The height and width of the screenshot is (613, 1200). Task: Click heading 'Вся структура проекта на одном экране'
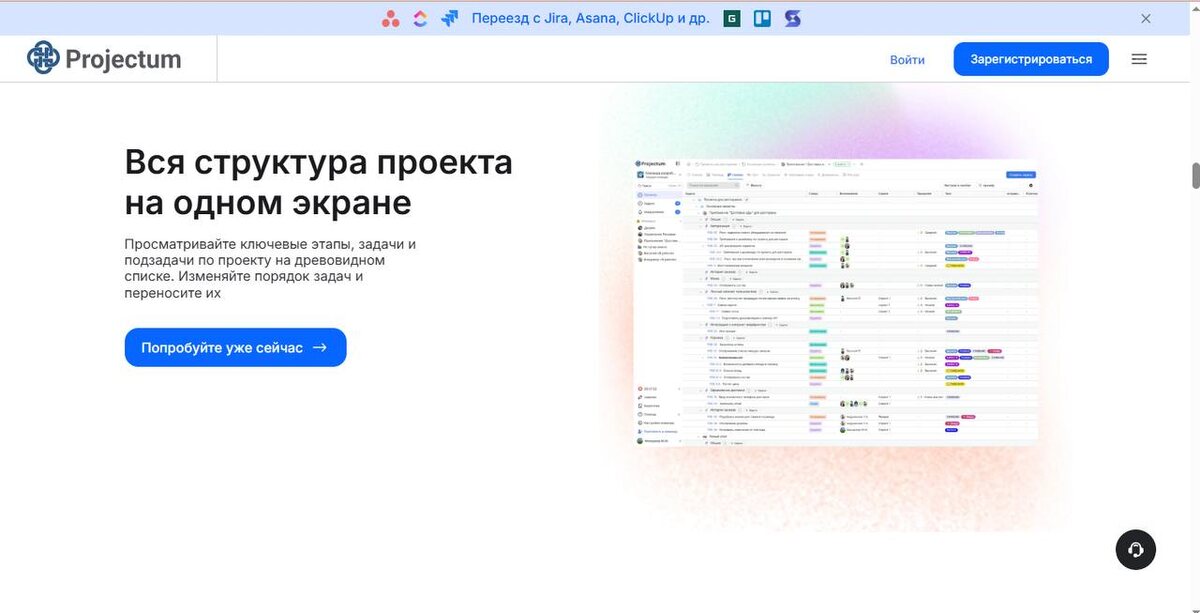pos(319,182)
